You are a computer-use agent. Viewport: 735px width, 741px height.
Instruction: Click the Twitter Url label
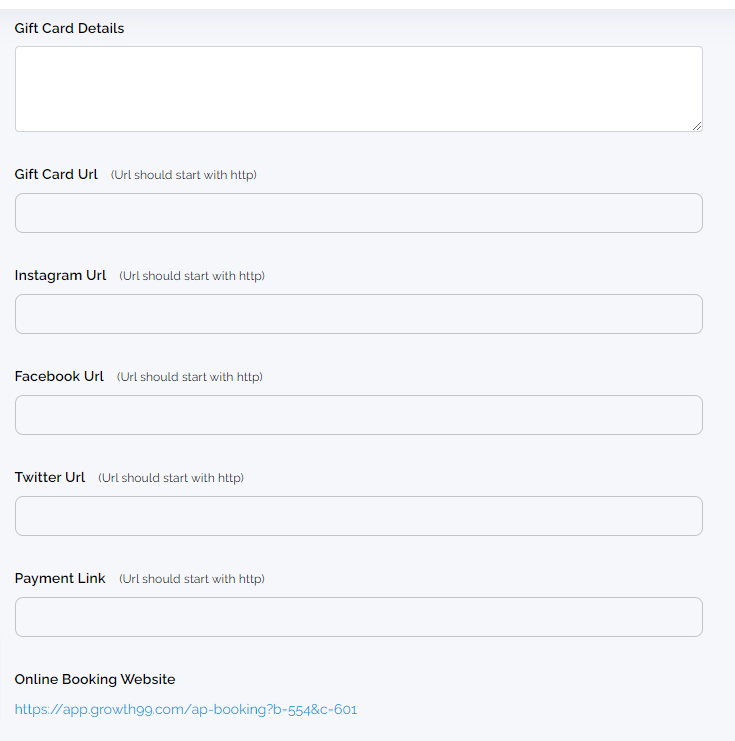coord(50,477)
